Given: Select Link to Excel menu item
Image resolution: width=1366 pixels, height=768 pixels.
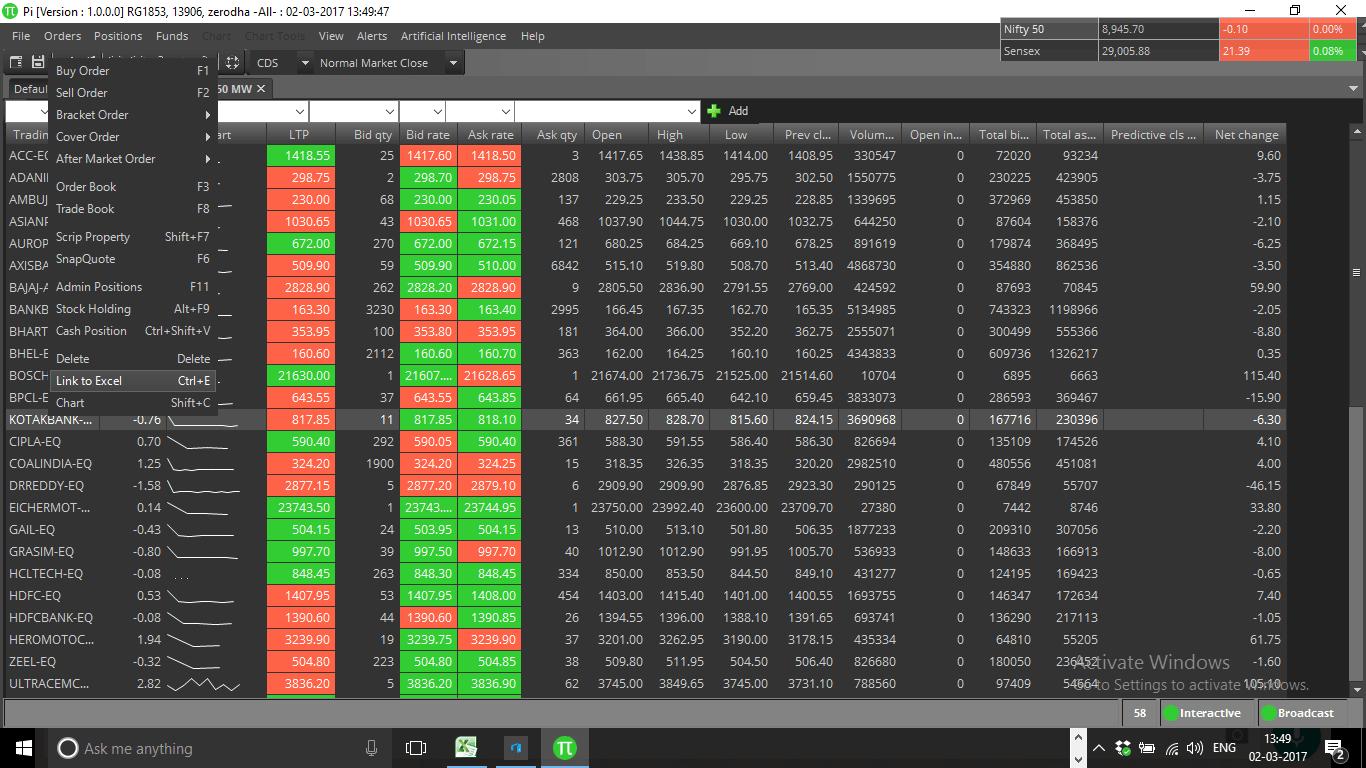Looking at the screenshot, I should point(133,381).
